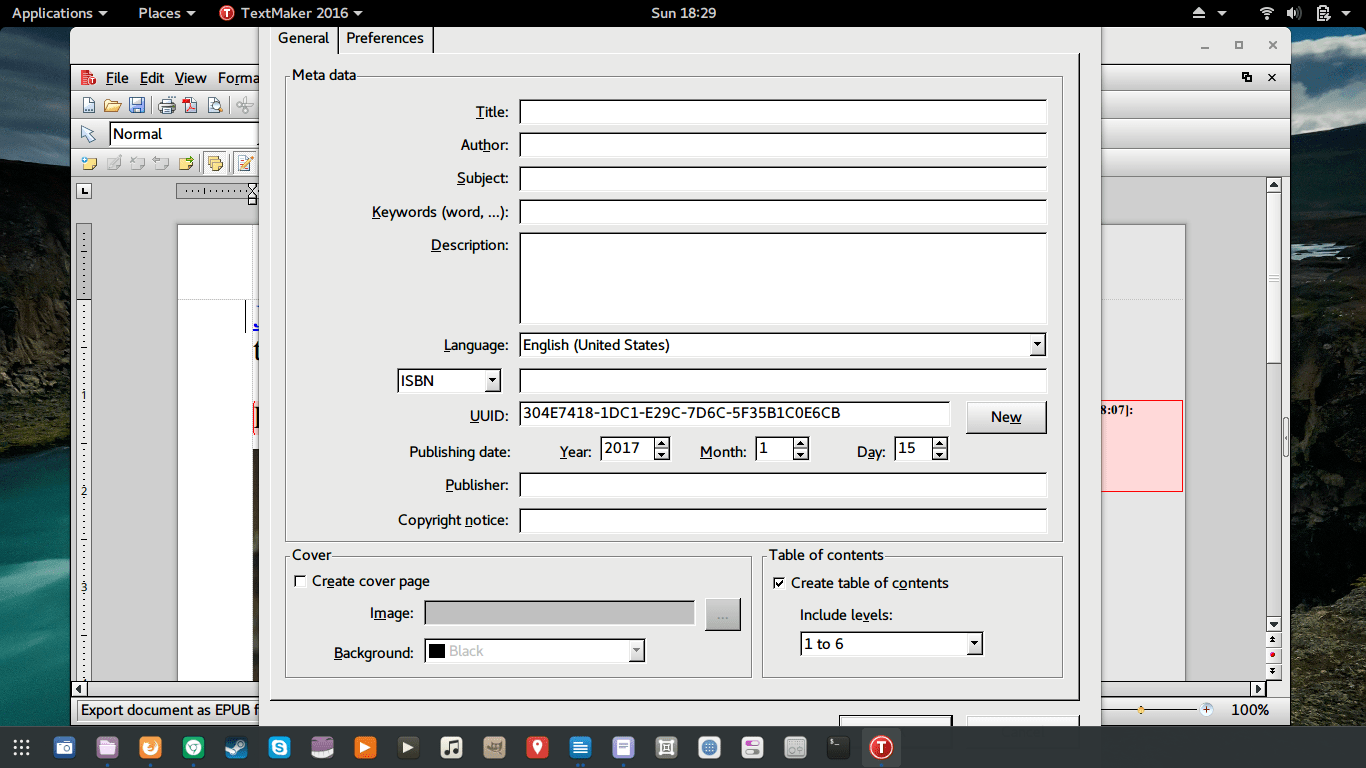Open GIMP from the dock
The image size is (1366, 768).
tap(494, 747)
